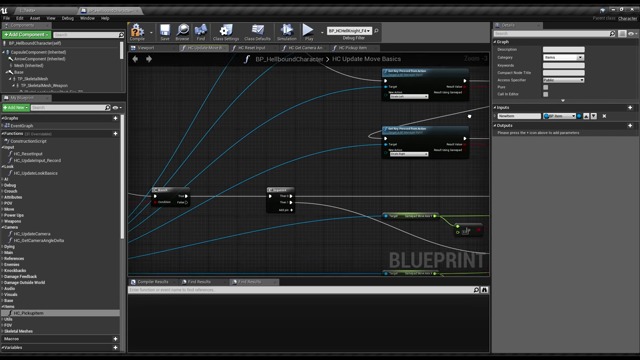Click the Character parent class link
The image size is (640, 360).
click(627, 18)
